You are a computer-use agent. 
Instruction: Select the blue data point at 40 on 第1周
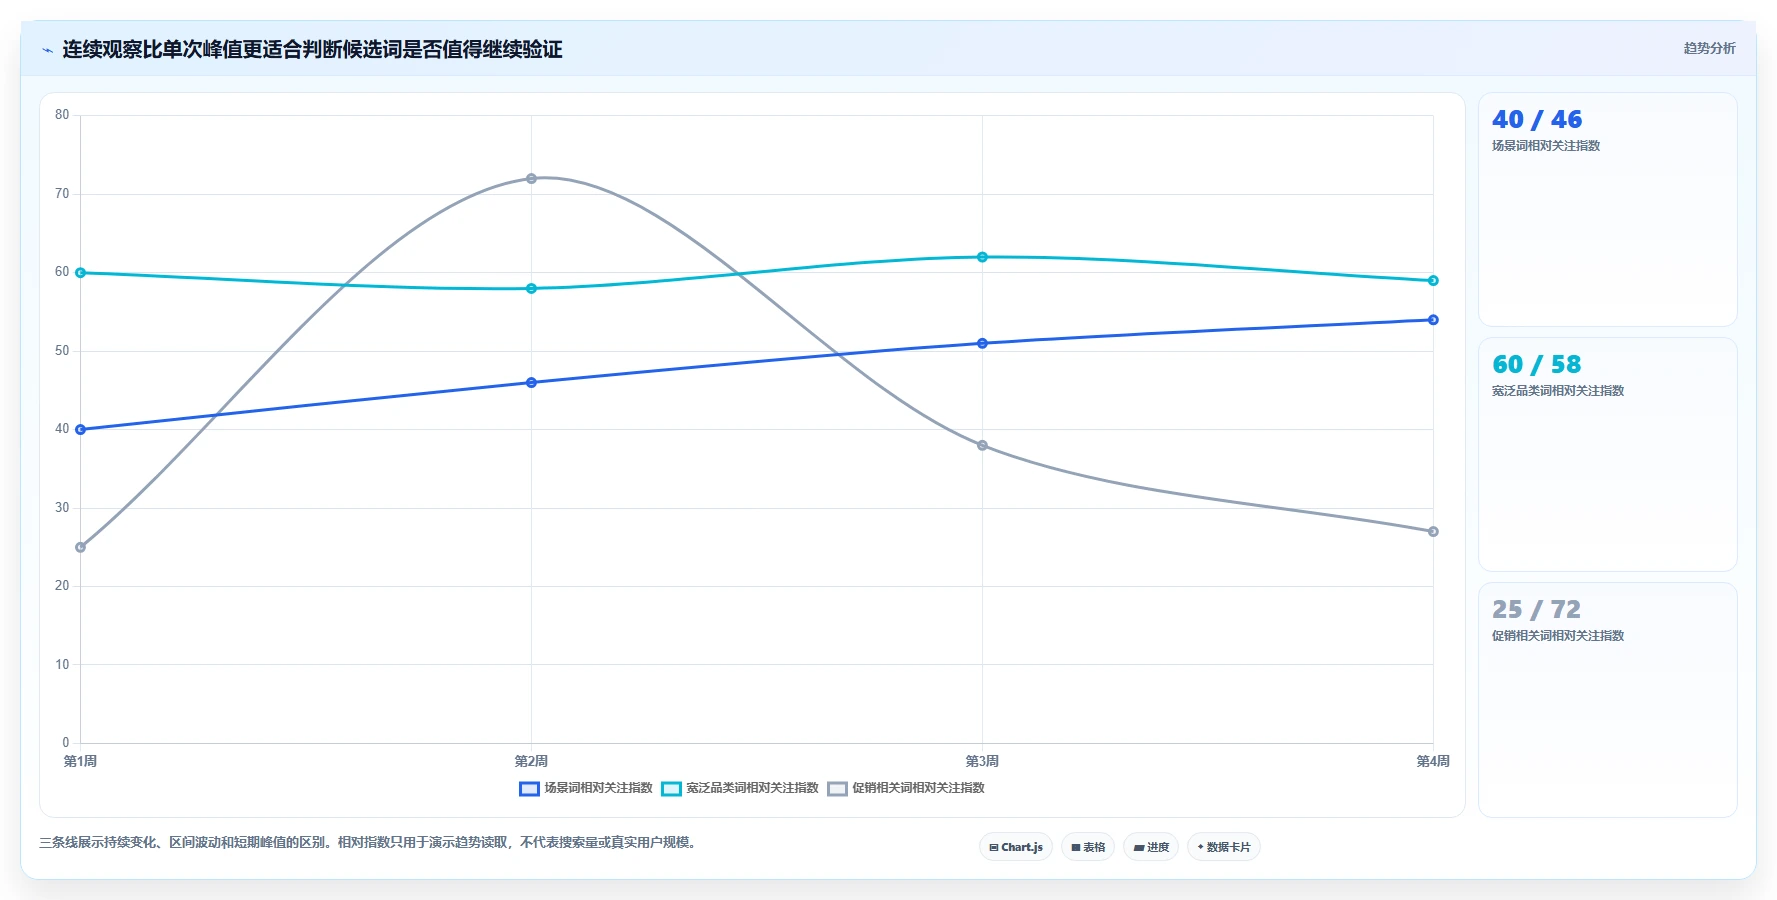click(x=80, y=429)
